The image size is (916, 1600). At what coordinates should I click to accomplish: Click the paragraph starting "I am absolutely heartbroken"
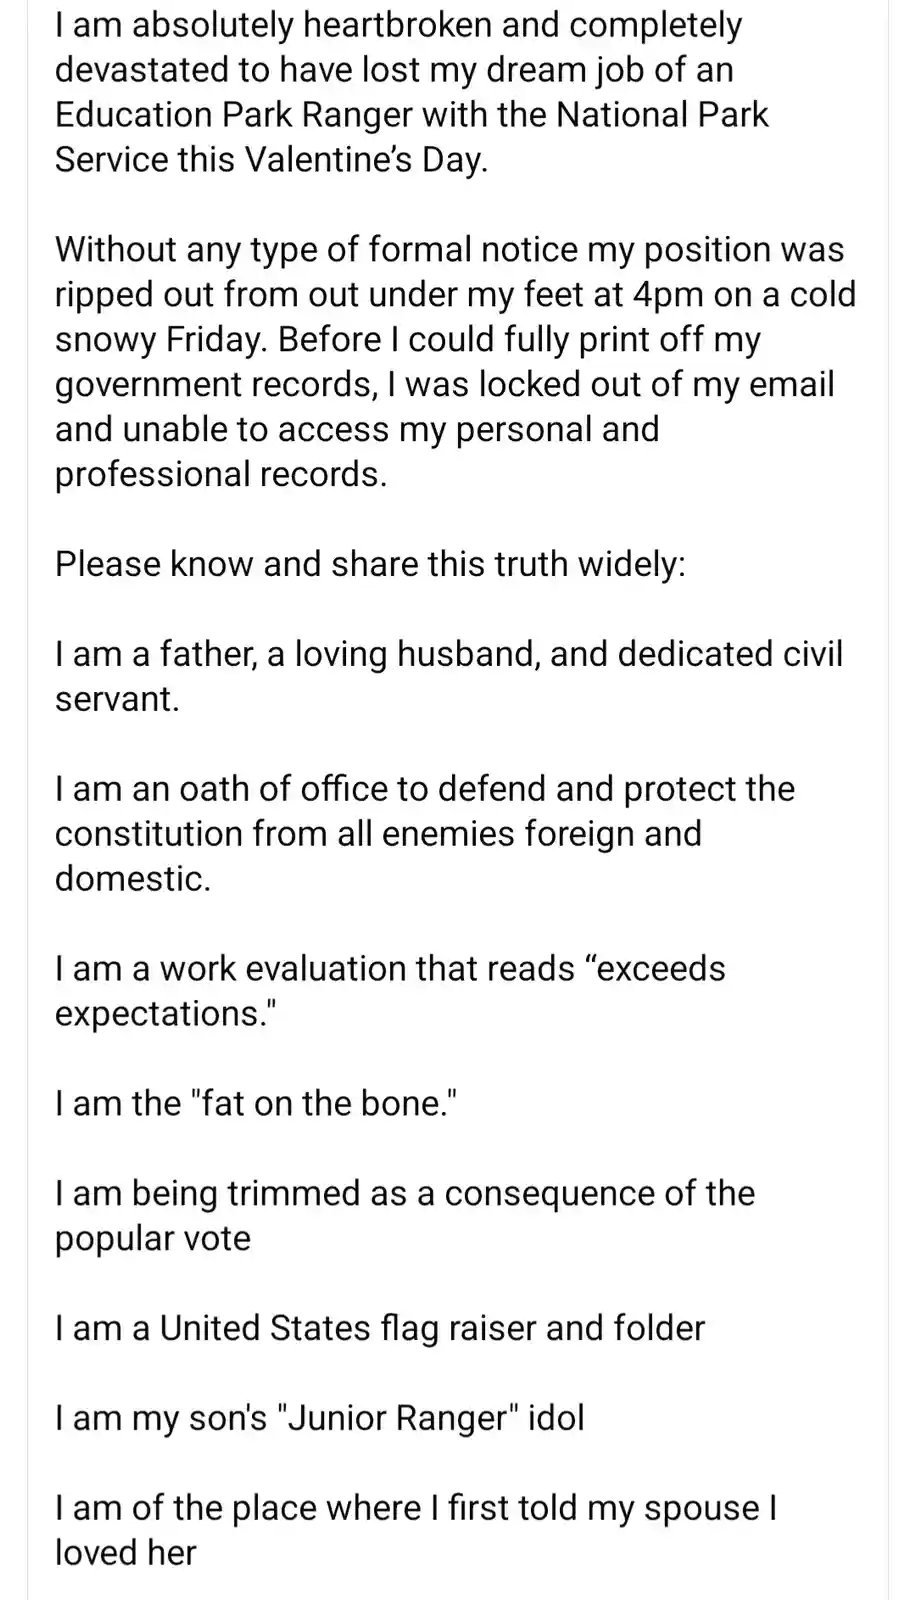(412, 92)
